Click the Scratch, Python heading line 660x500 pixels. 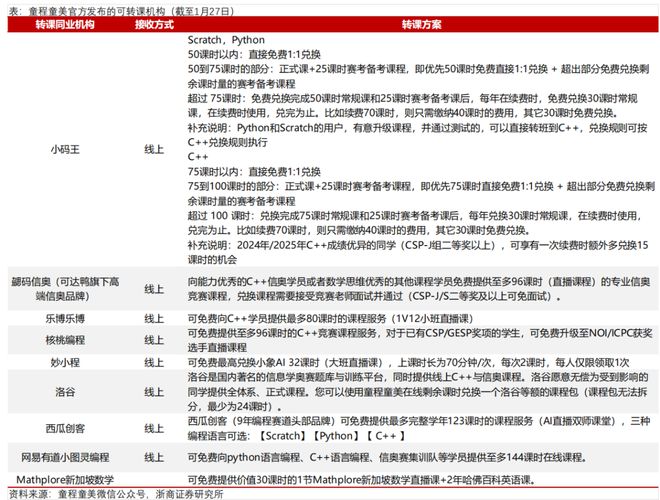[226, 40]
